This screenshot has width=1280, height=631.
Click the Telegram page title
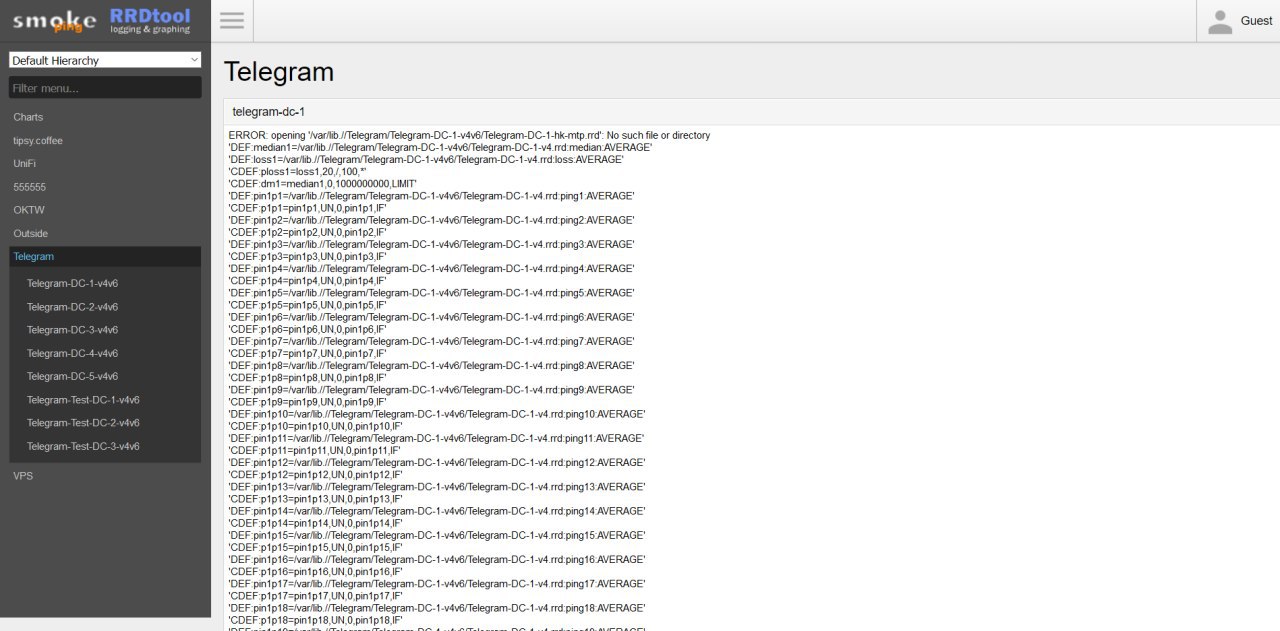279,72
